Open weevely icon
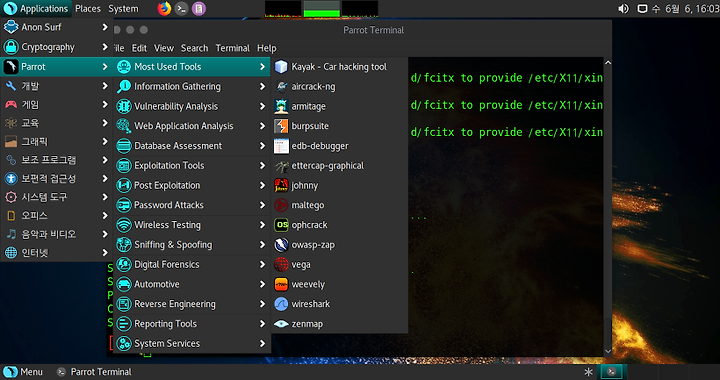 (x=281, y=284)
